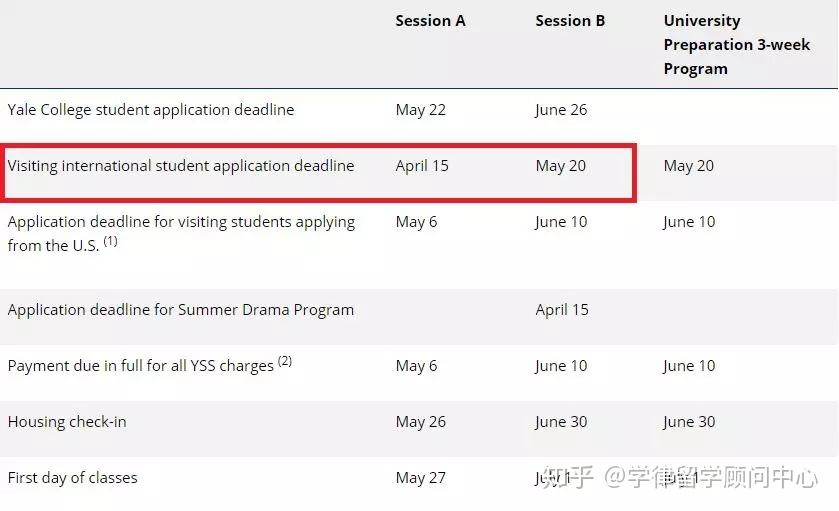
Task: Click May 26 housing check-in date
Action: point(421,422)
